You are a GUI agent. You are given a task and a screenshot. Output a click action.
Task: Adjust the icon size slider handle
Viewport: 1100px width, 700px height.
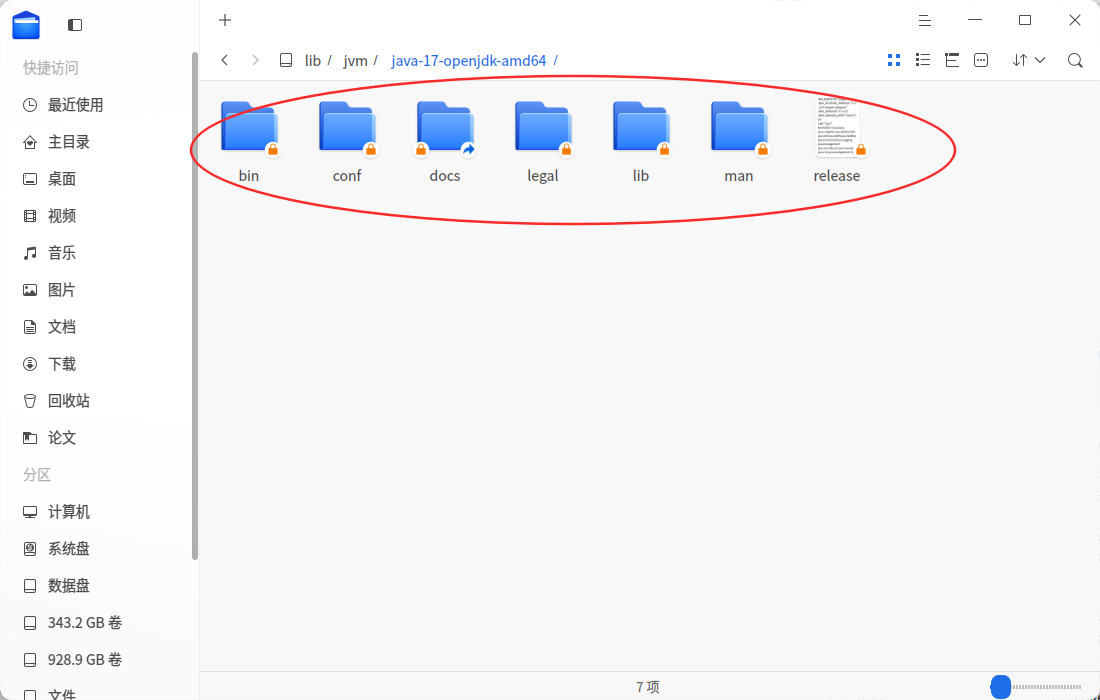pyautogui.click(x=1000, y=687)
